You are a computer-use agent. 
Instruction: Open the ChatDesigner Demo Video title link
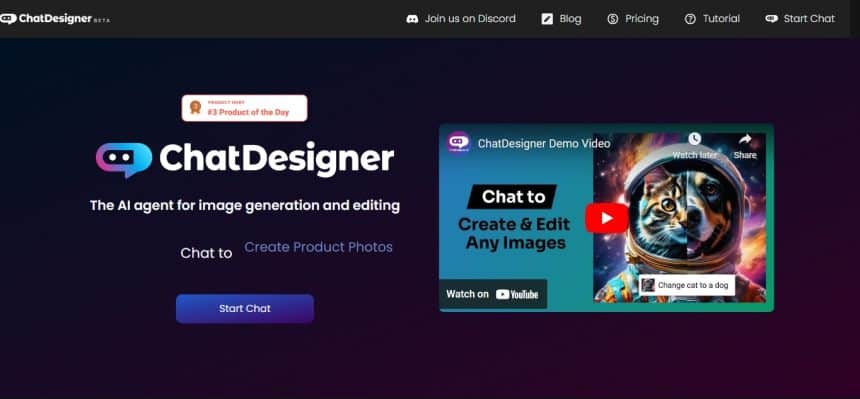click(544, 144)
